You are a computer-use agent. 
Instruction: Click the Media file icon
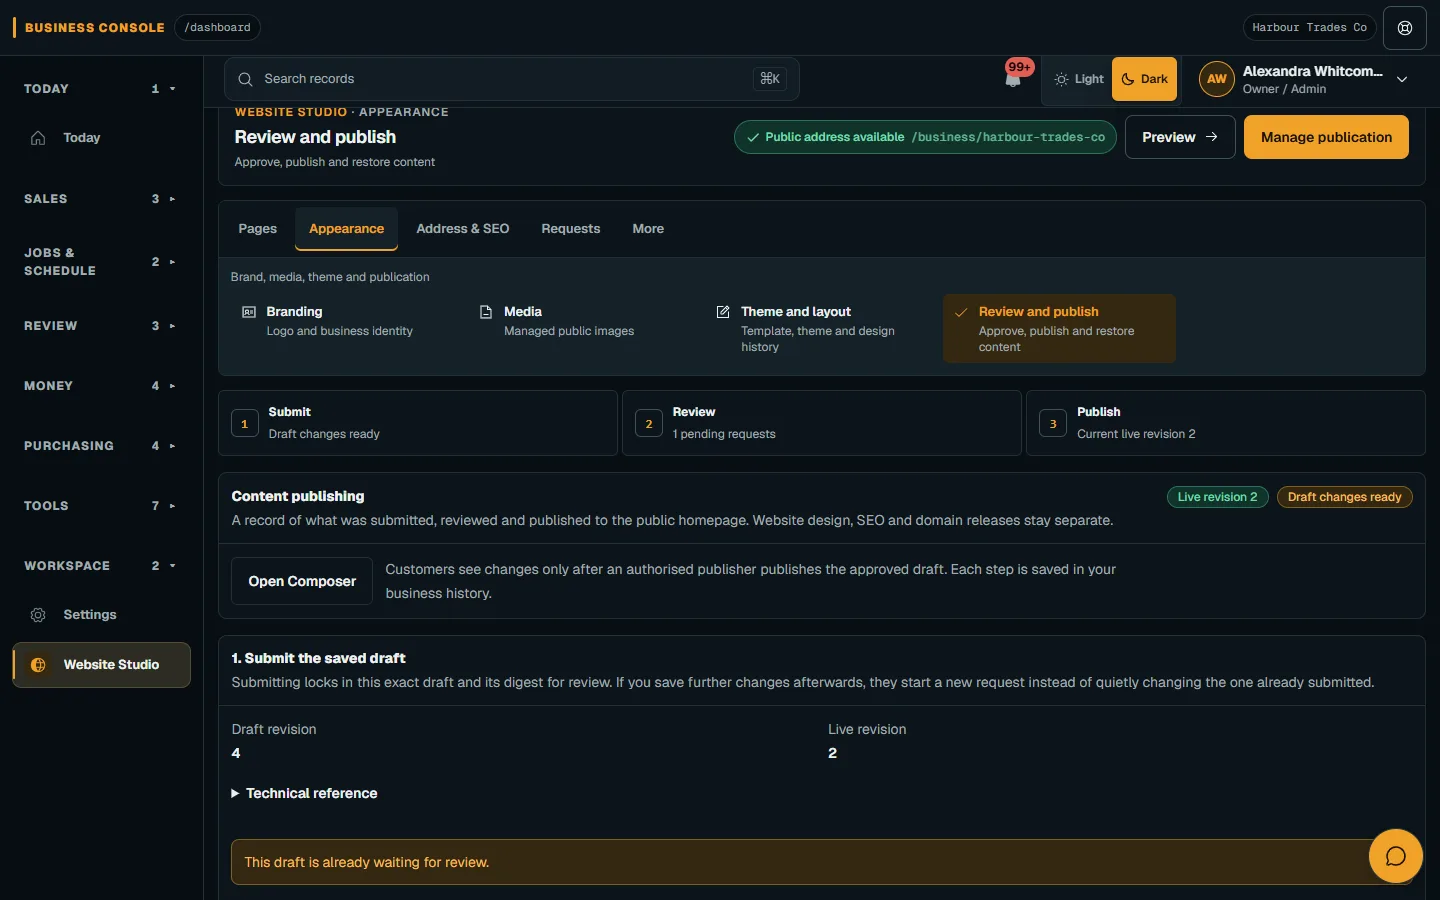point(486,312)
